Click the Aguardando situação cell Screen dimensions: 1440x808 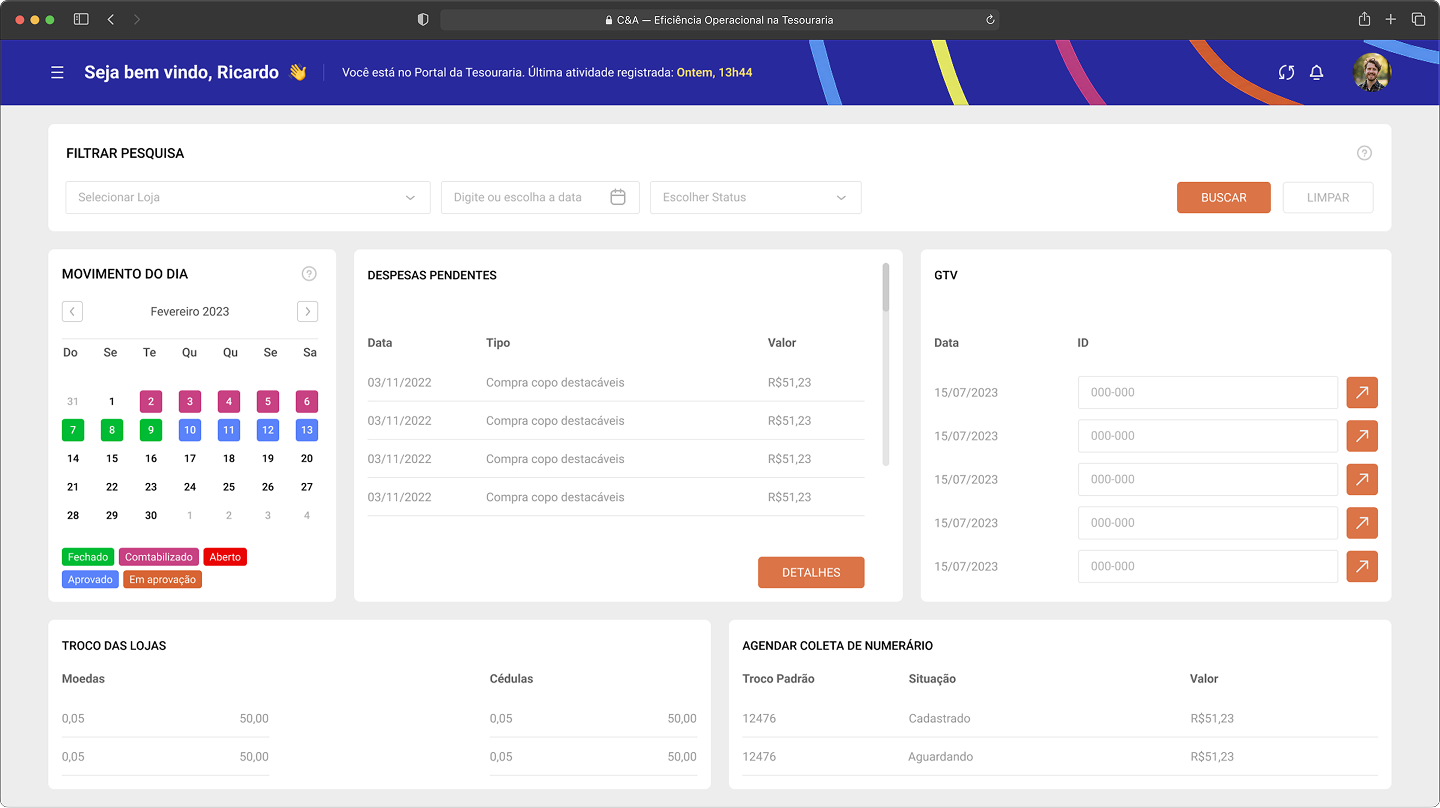(x=940, y=756)
